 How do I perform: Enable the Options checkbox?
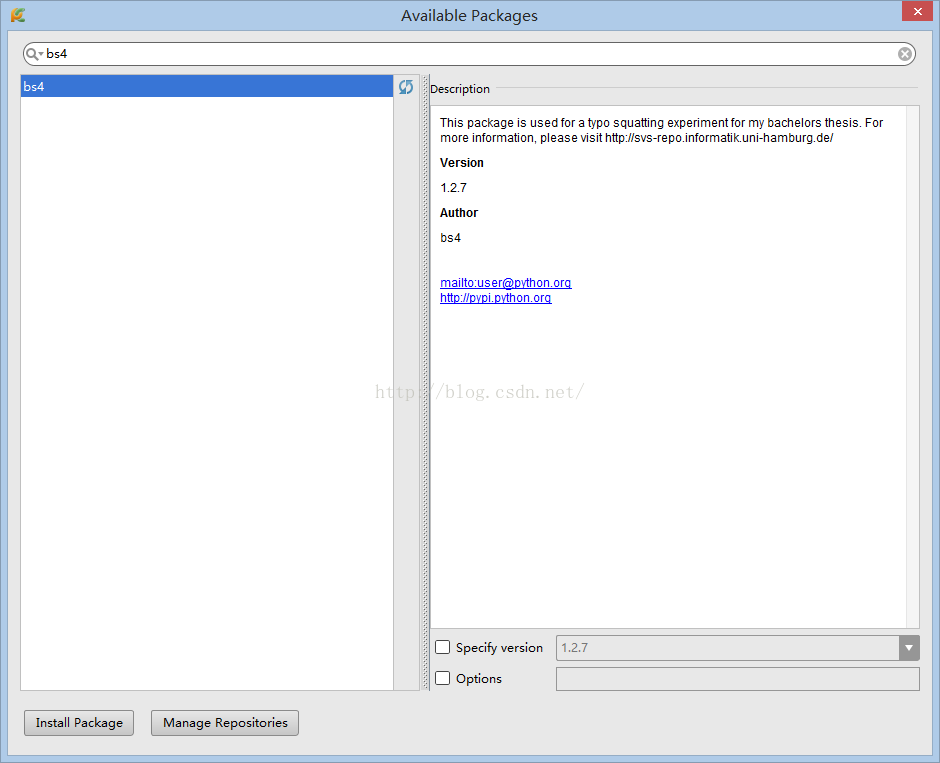pos(442,678)
